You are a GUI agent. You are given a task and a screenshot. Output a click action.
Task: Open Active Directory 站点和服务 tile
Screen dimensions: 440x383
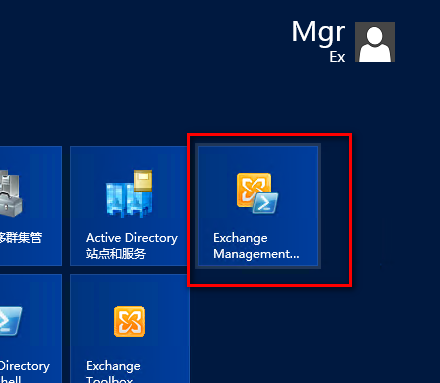(x=129, y=206)
